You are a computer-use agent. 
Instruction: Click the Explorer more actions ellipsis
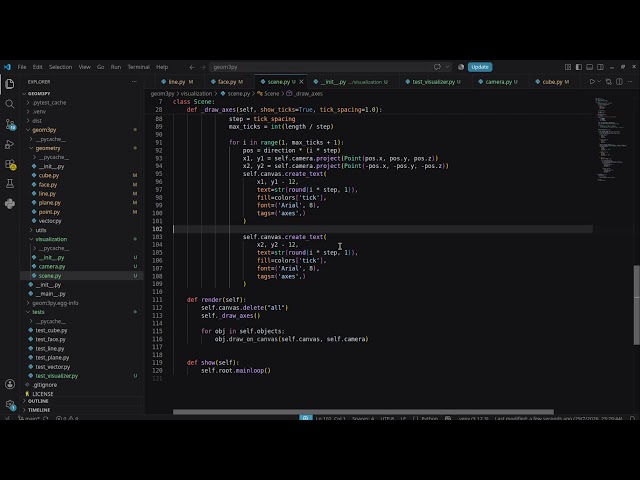coord(134,82)
